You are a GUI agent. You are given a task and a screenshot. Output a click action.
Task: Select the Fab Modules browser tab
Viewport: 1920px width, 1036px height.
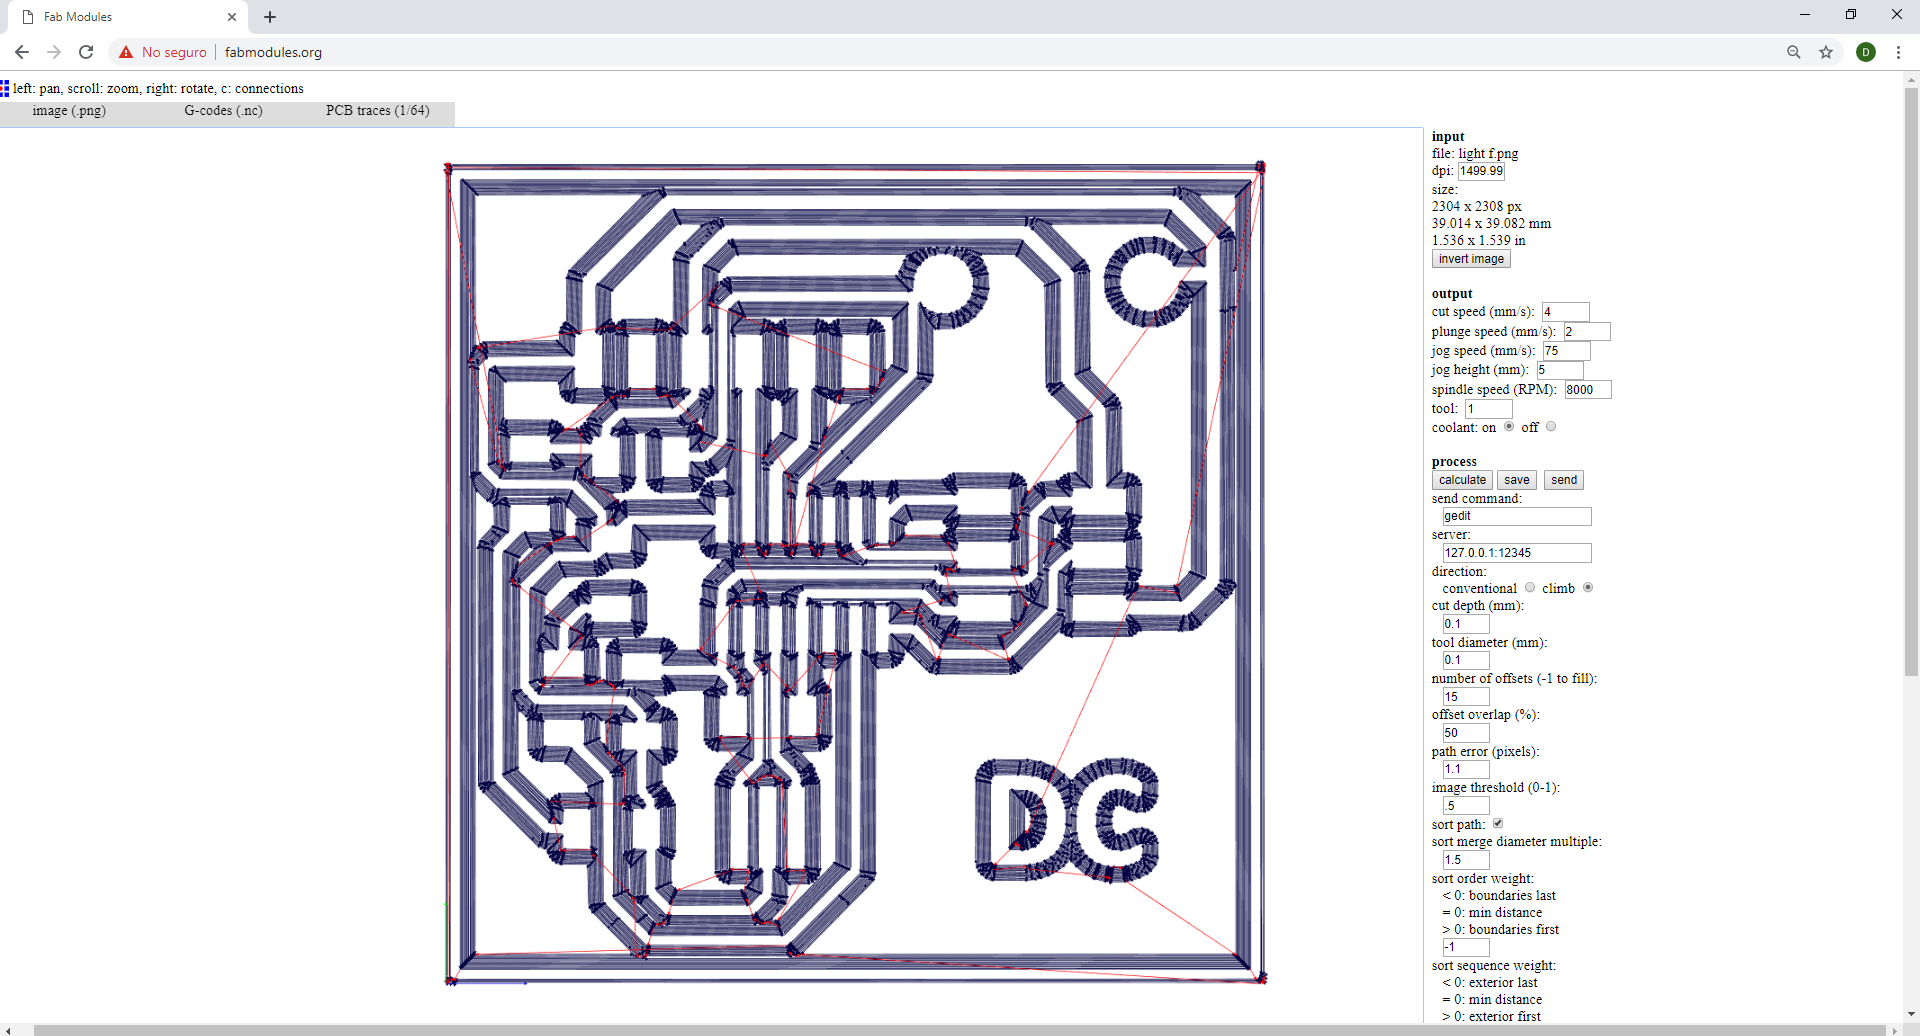pyautogui.click(x=128, y=17)
